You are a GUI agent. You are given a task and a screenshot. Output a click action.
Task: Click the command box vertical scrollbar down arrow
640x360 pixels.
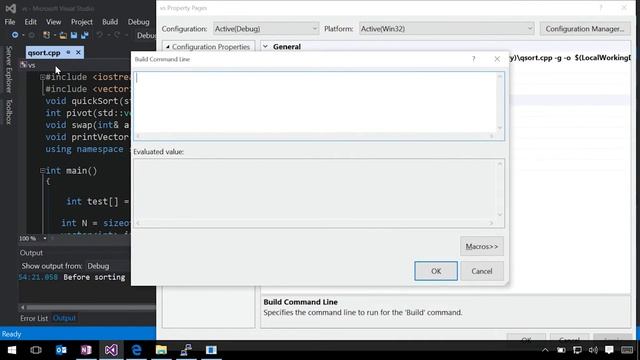pyautogui.click(x=500, y=128)
